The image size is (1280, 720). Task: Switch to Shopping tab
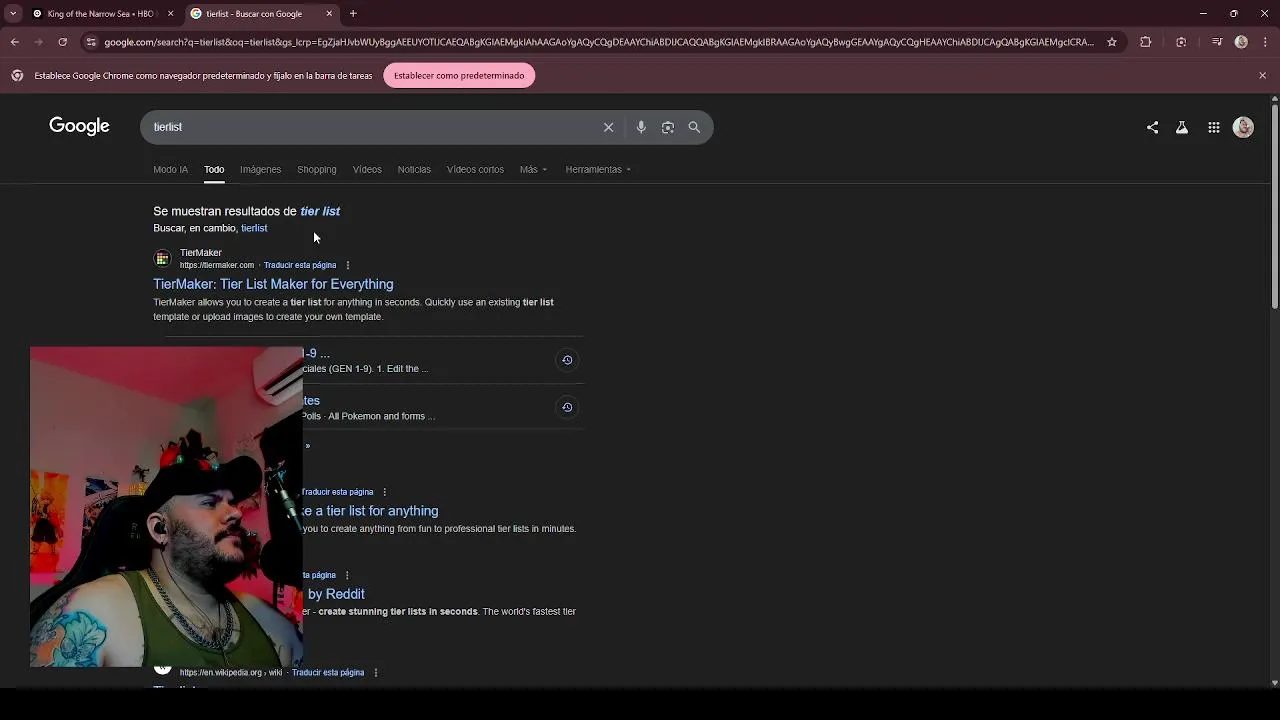click(x=316, y=169)
